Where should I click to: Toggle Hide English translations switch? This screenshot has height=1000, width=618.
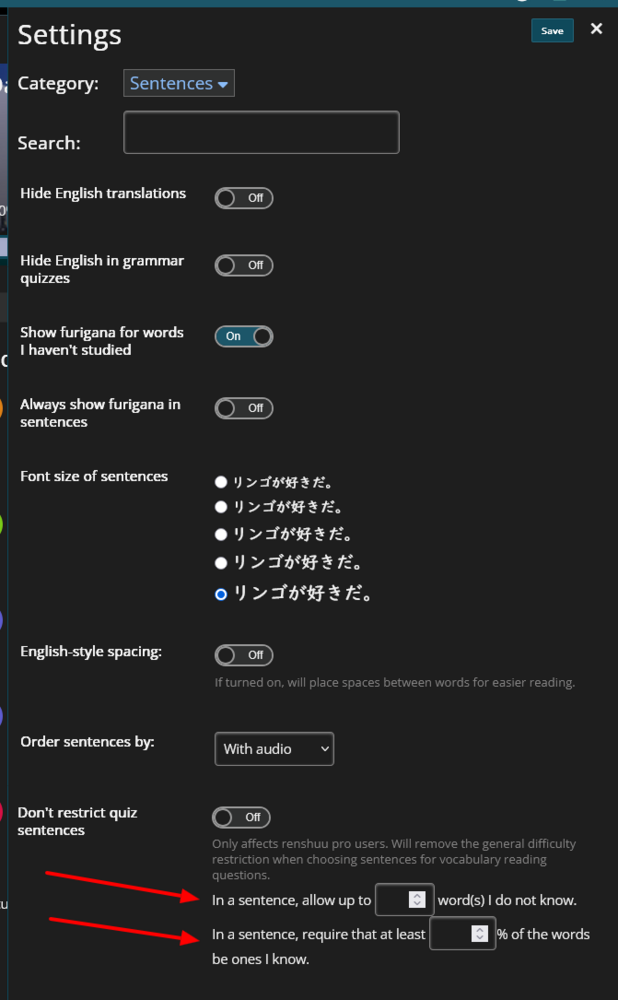coord(244,198)
